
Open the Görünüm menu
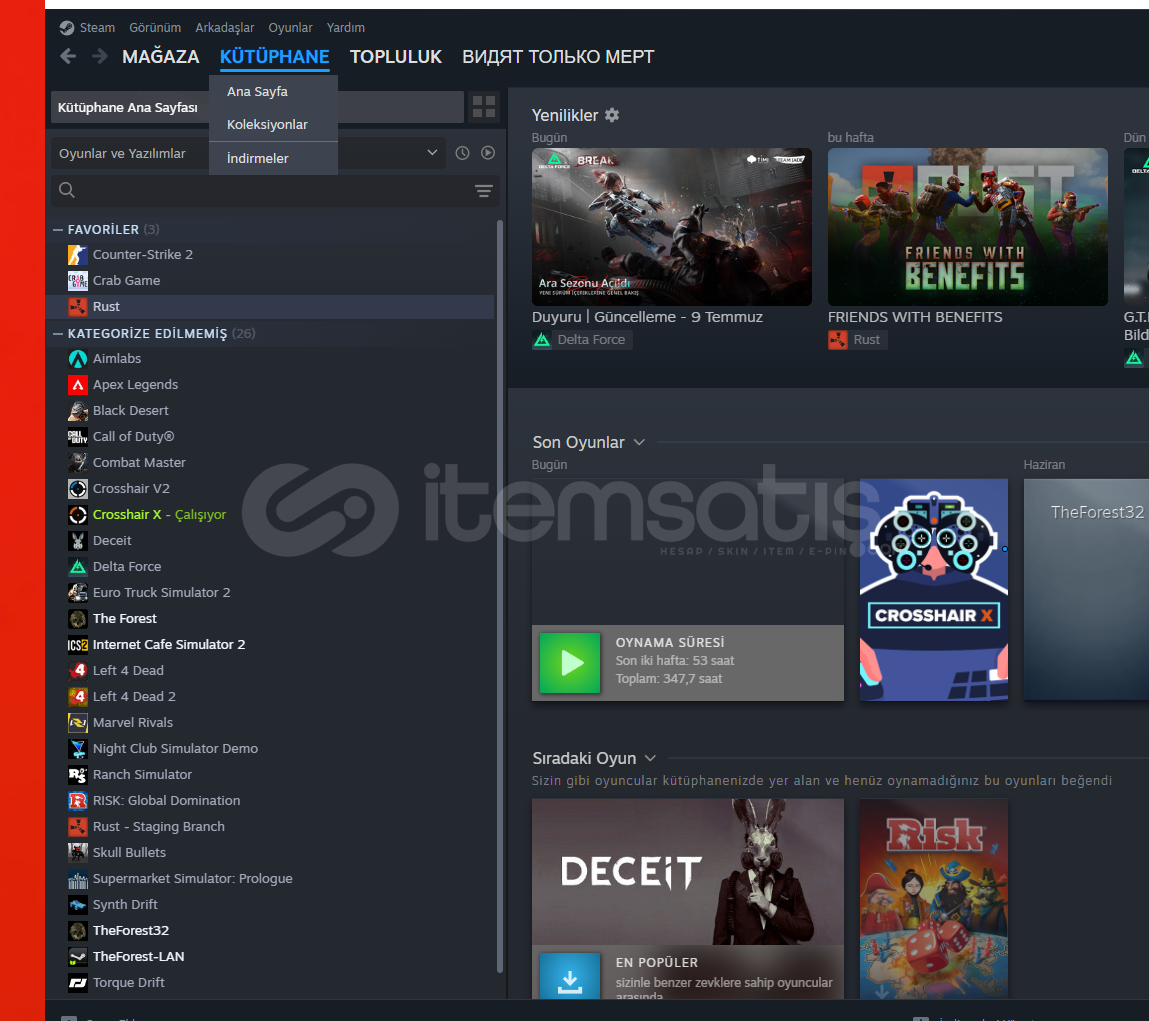pos(155,28)
